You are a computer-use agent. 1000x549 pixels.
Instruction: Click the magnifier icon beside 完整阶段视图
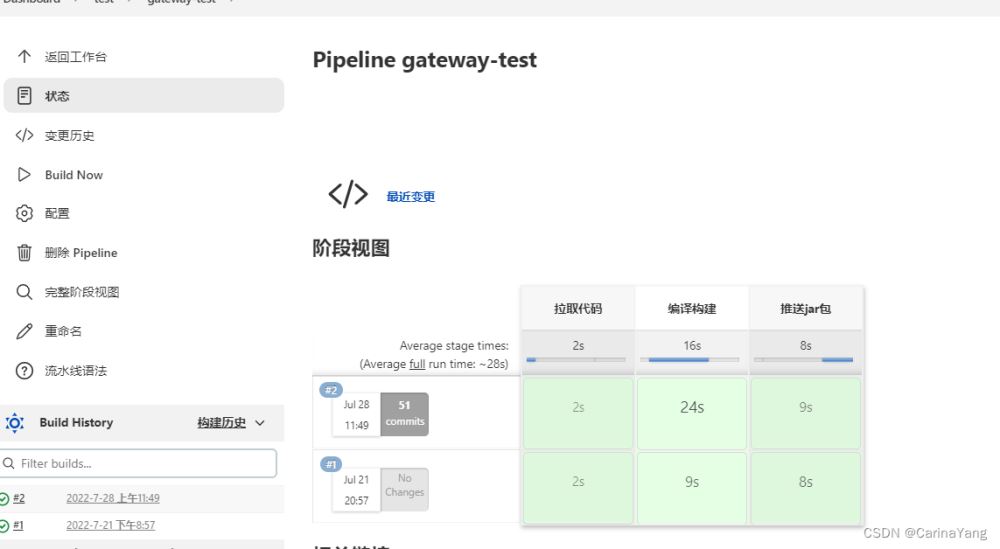(x=24, y=292)
